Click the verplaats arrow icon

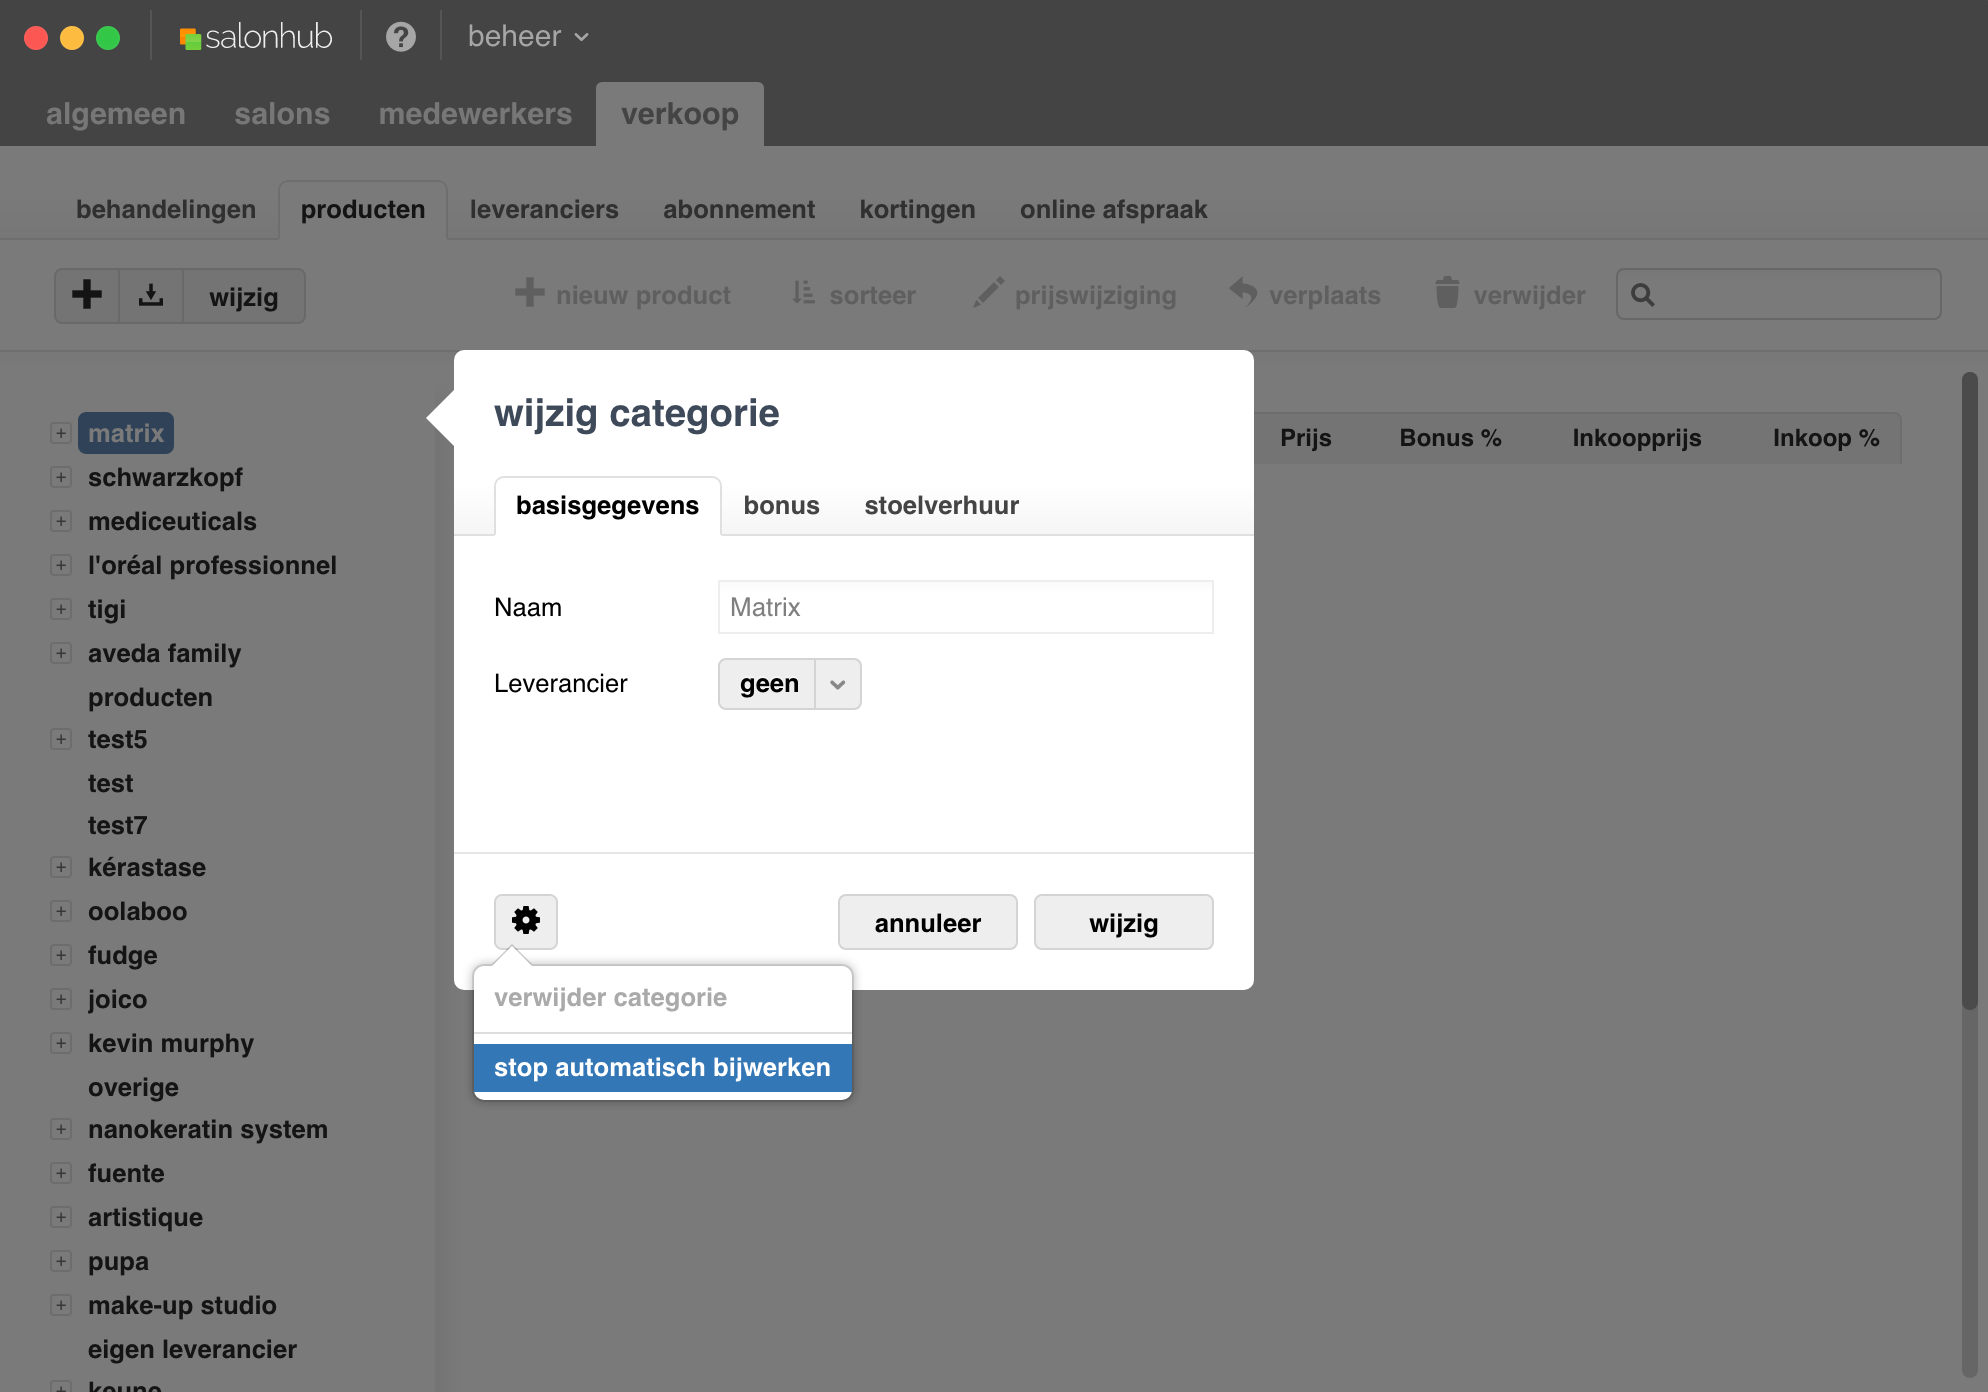pos(1243,294)
